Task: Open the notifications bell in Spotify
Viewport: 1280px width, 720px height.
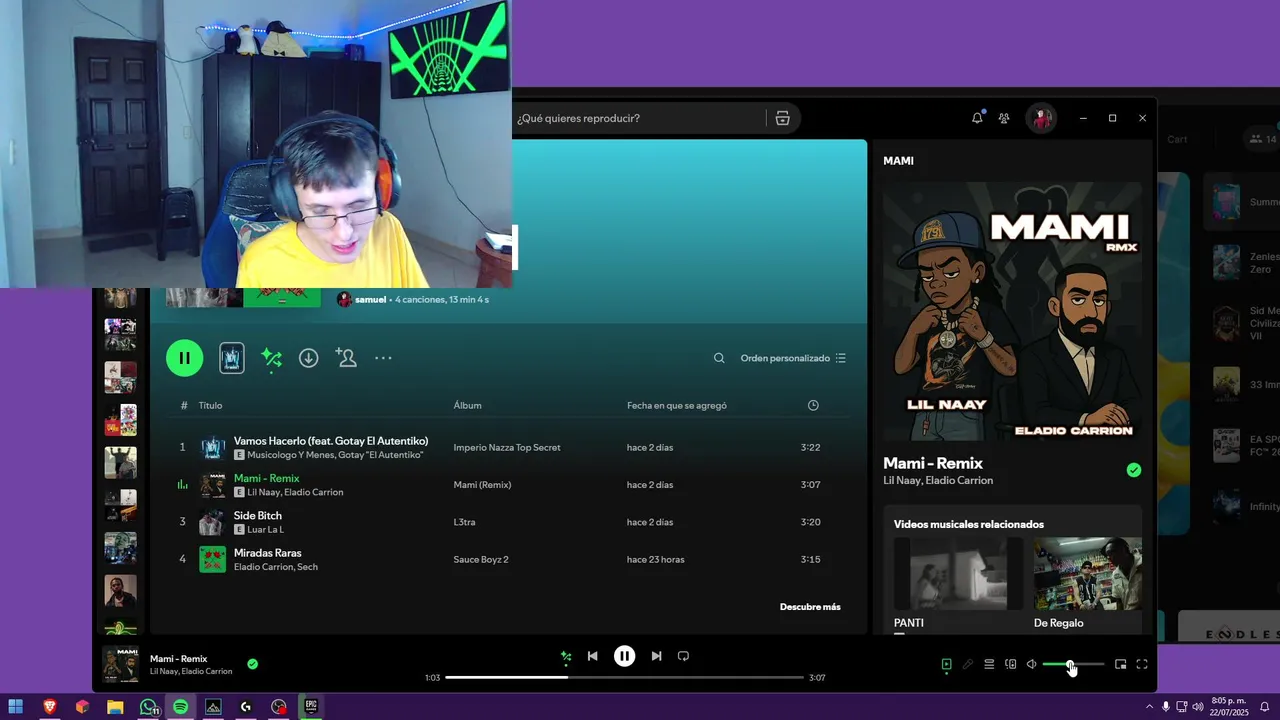Action: (977, 118)
